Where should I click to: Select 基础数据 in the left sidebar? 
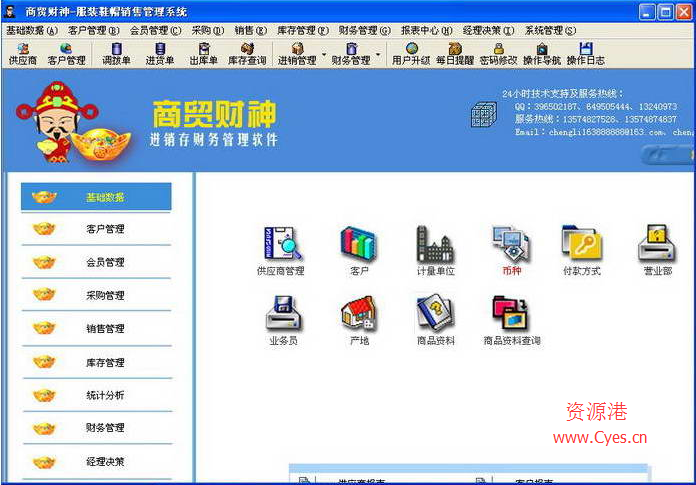coord(96,197)
